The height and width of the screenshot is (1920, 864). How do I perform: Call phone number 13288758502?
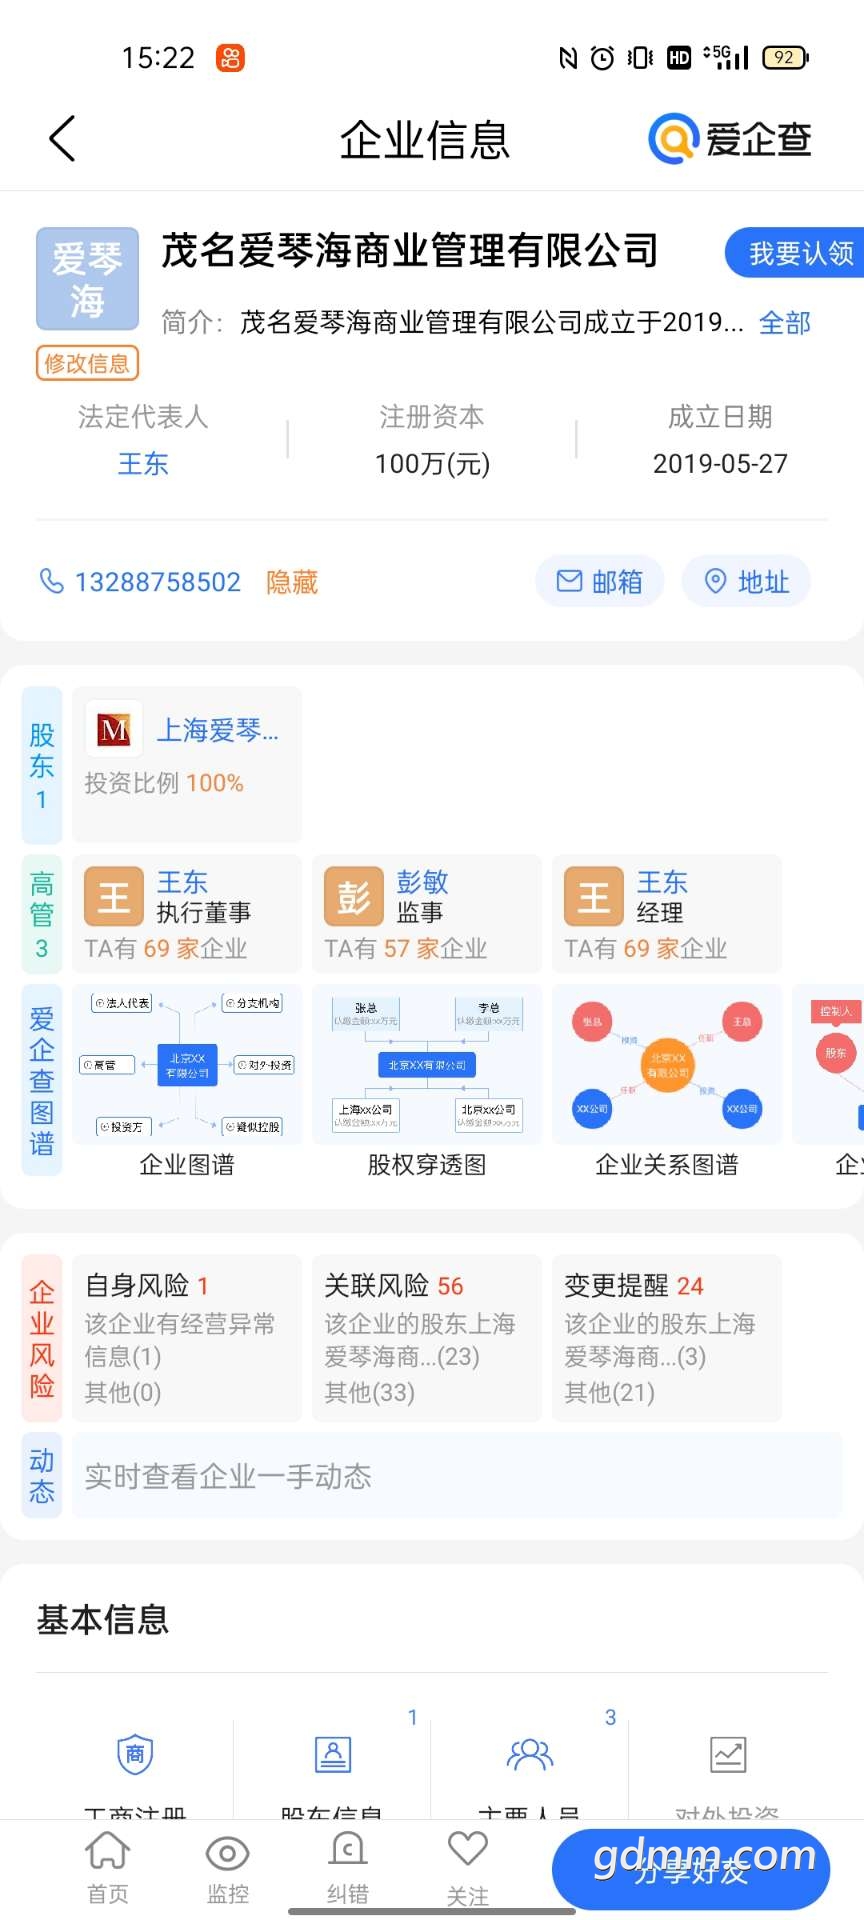158,582
